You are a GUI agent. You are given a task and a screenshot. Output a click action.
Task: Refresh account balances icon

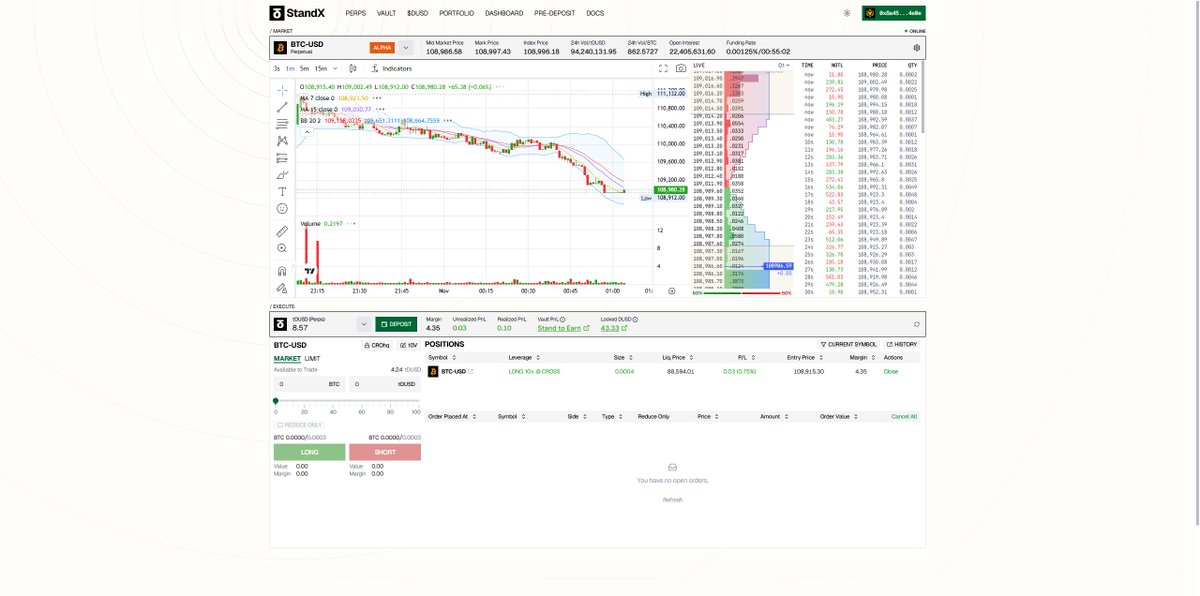coord(916,324)
